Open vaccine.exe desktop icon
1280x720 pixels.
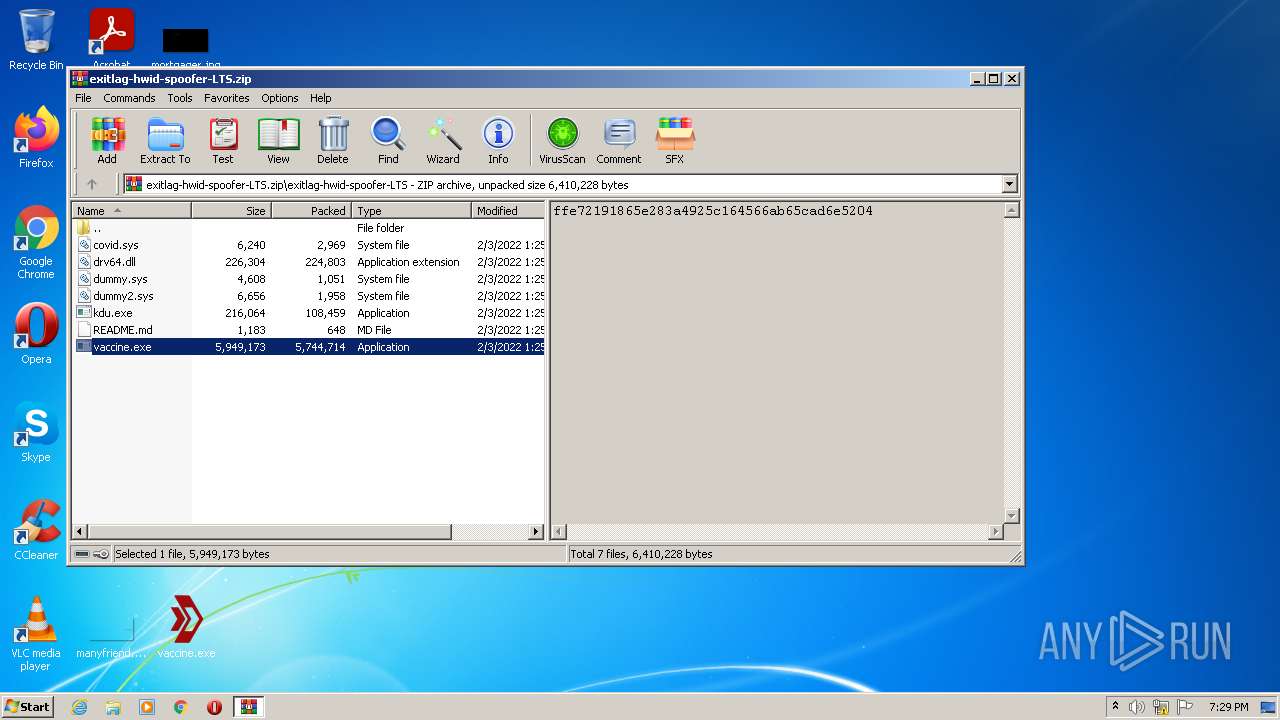point(186,627)
